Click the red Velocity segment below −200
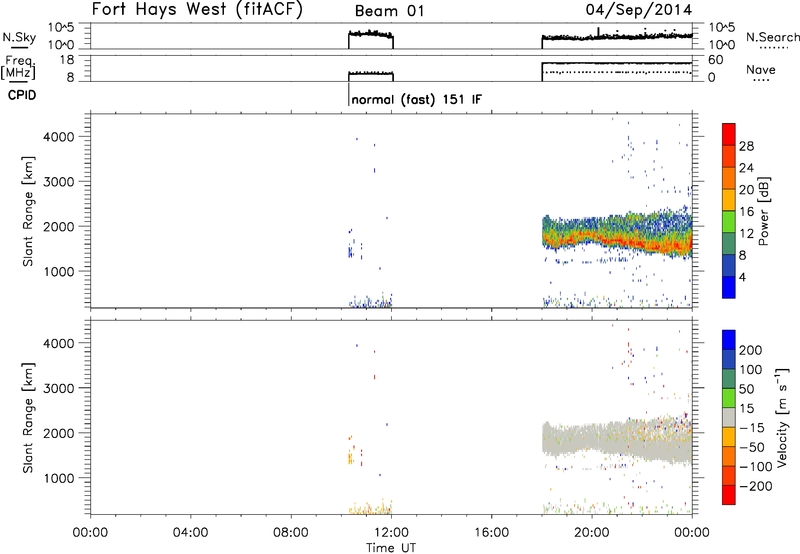This screenshot has width=800, height=554. tap(729, 495)
